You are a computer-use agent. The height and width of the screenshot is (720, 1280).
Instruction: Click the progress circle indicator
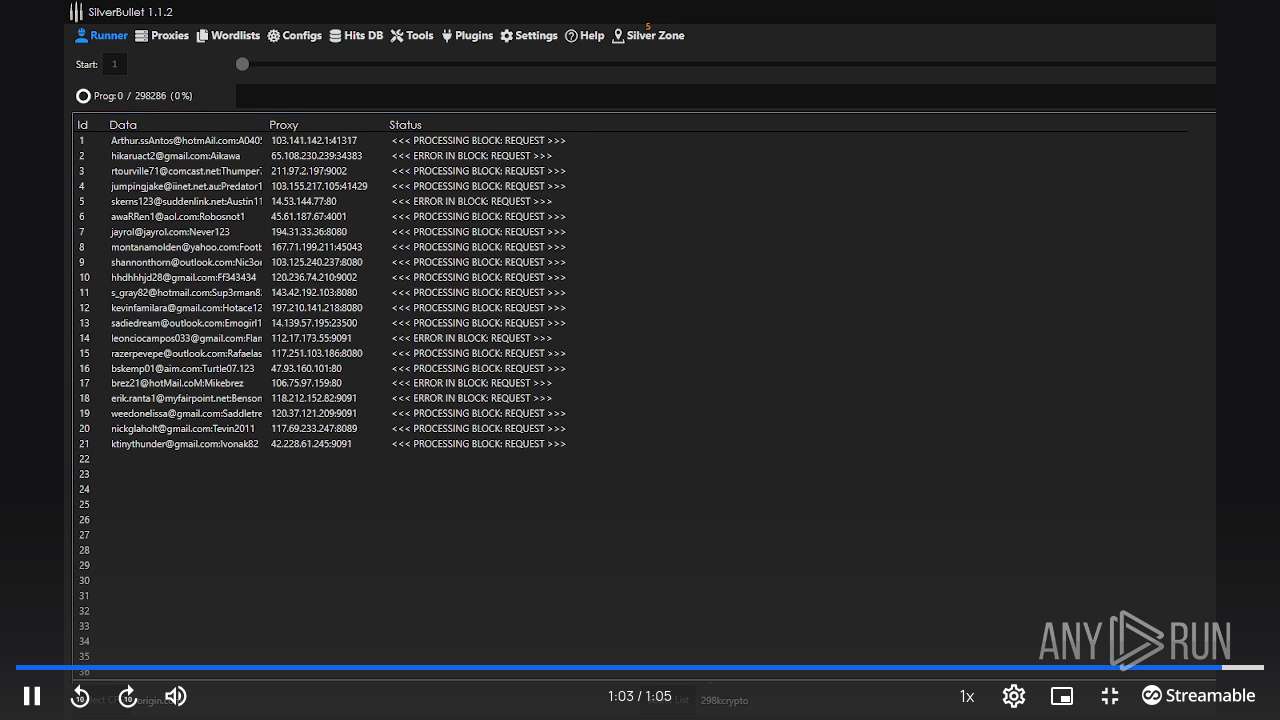pos(83,96)
